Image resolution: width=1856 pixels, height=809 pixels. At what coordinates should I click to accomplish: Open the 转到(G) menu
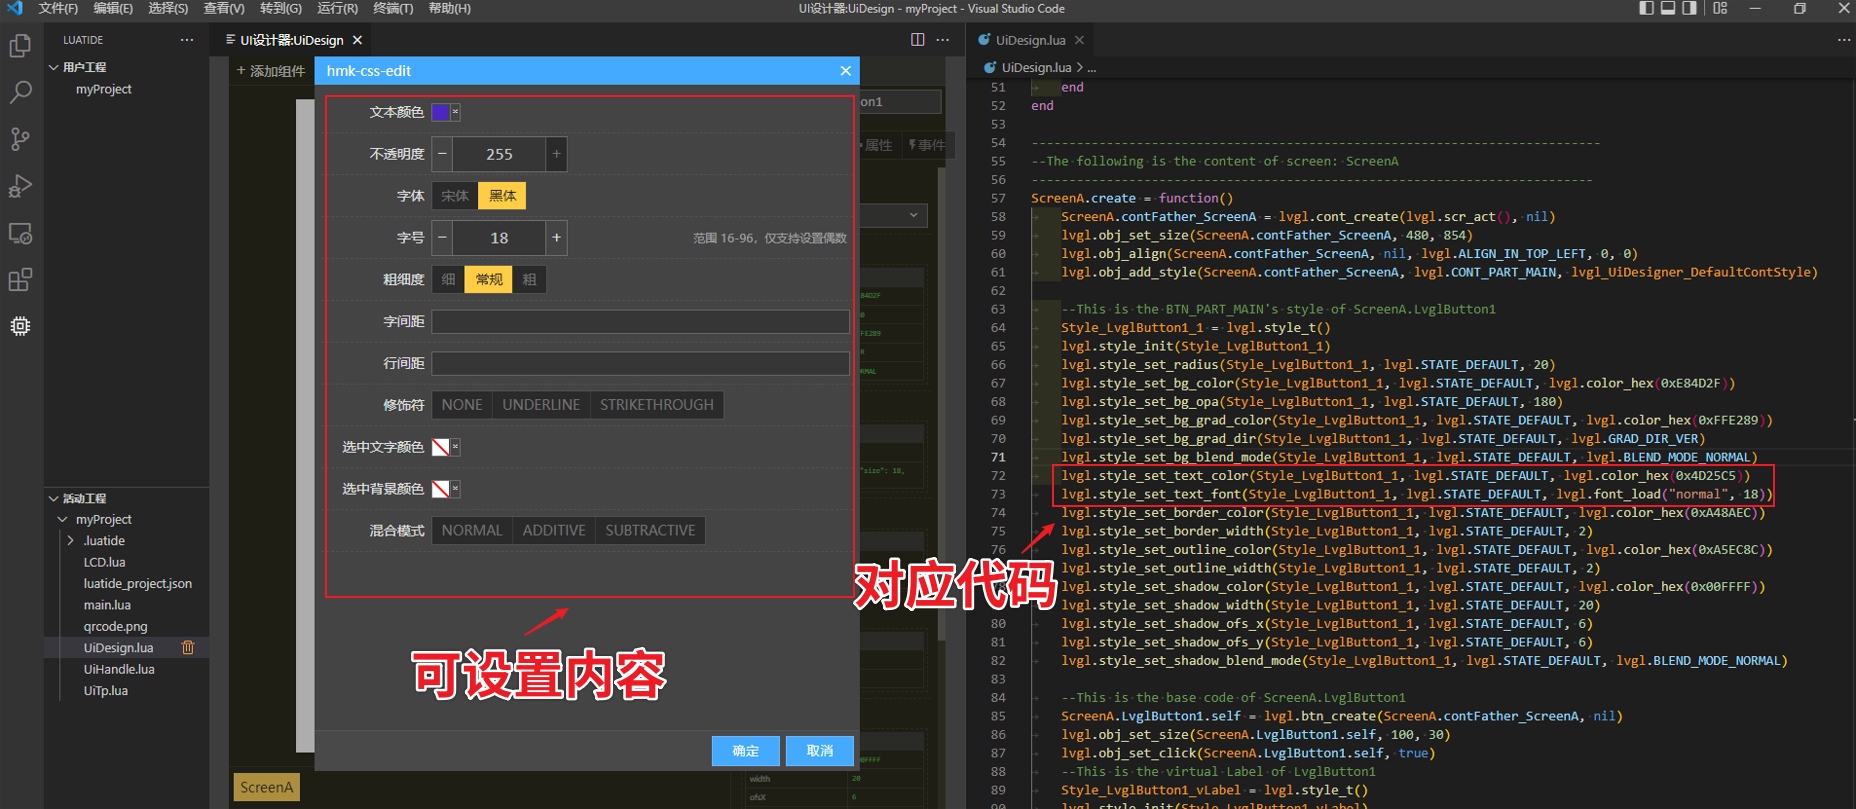click(281, 8)
